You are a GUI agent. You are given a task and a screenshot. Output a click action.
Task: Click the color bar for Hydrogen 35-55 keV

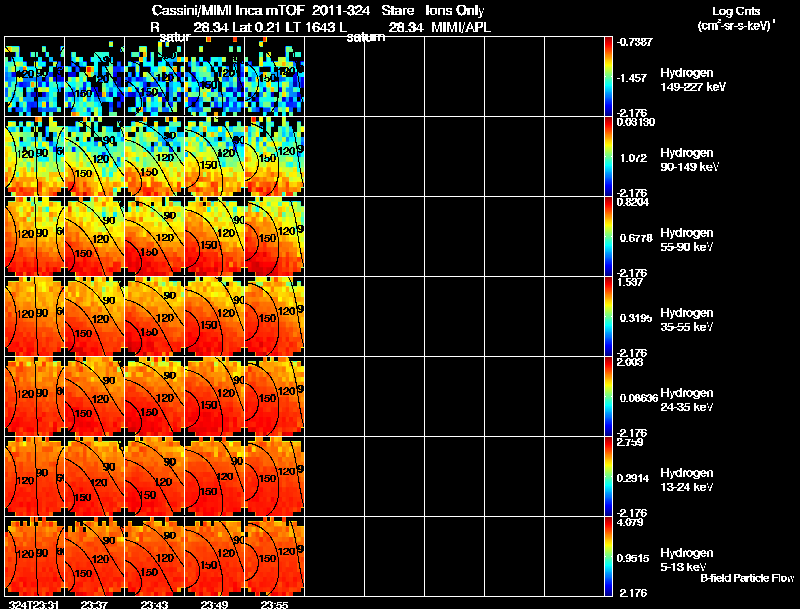pos(608,317)
